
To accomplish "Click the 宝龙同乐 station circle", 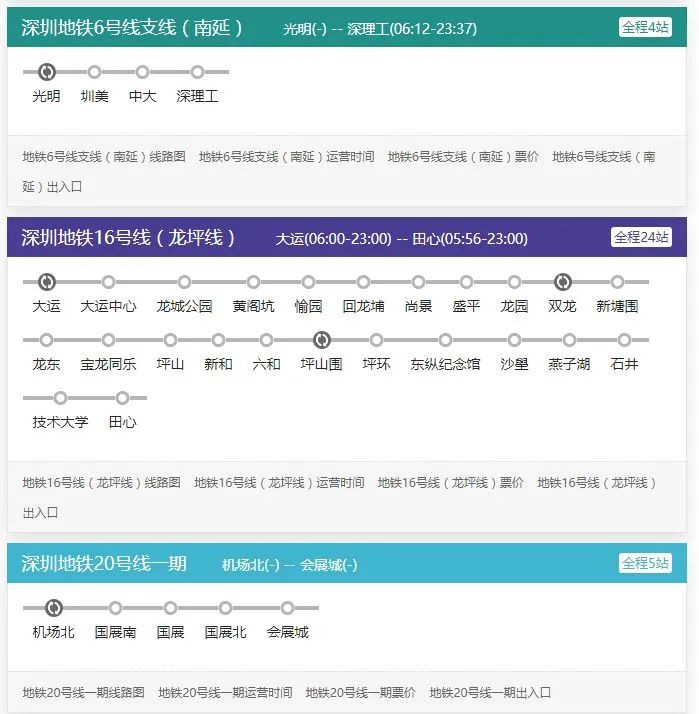I will (108, 340).
